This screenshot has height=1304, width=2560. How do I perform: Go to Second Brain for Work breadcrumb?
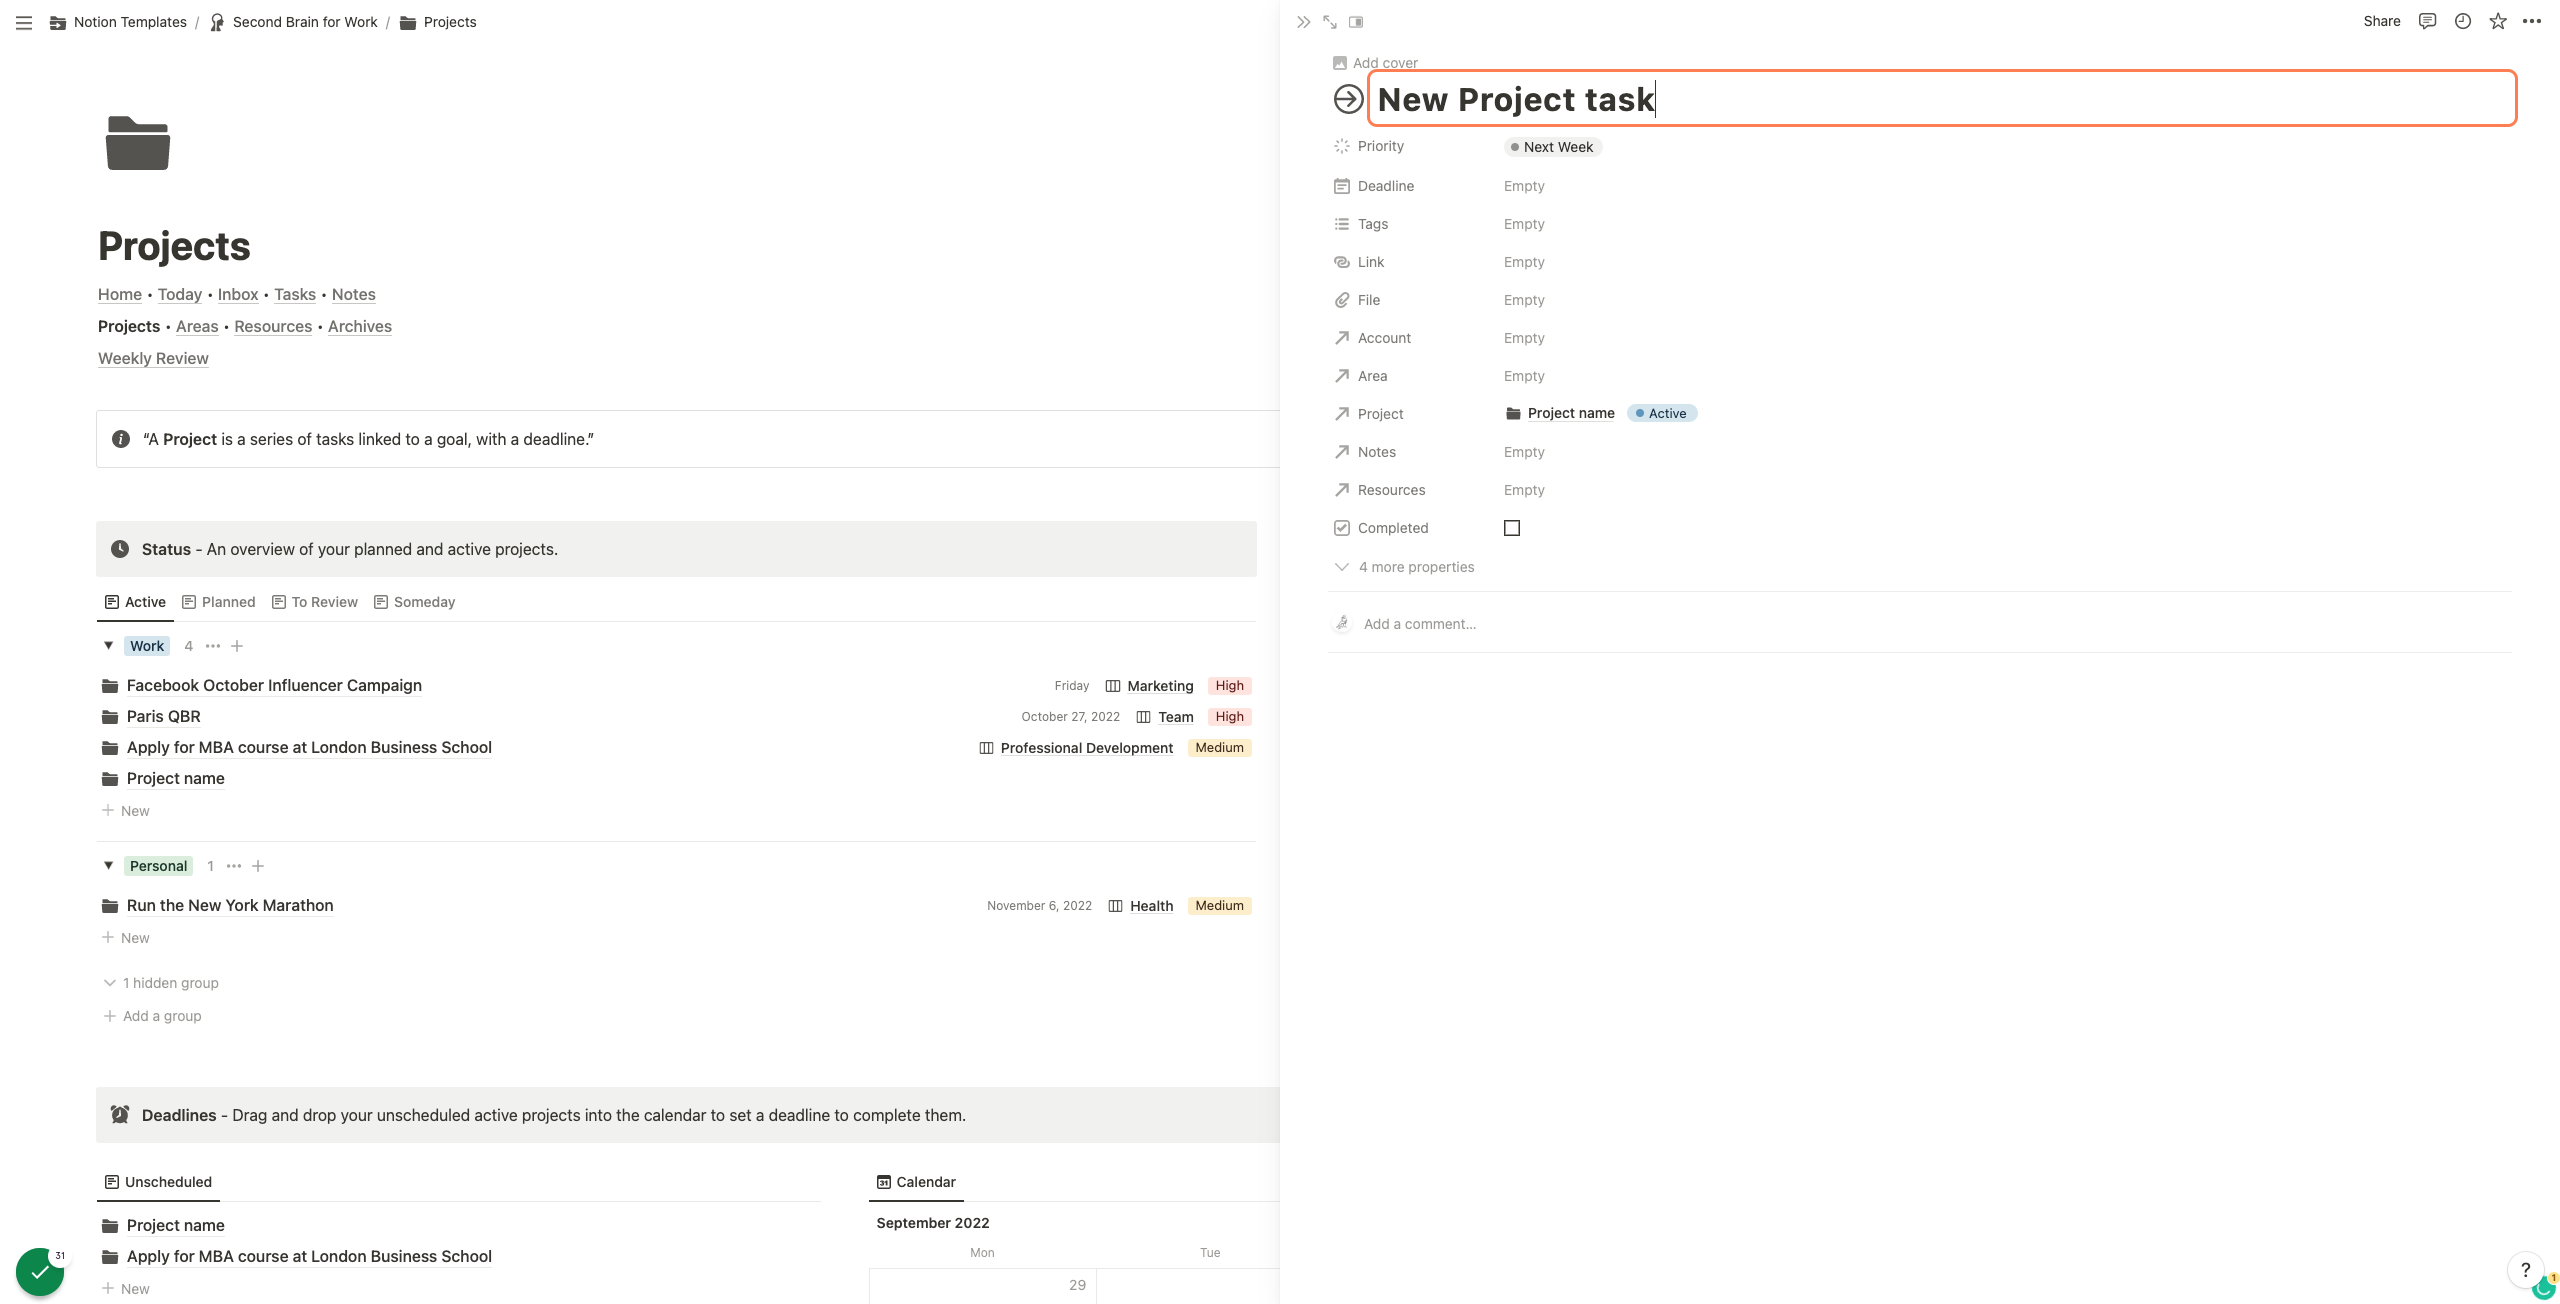(x=294, y=22)
